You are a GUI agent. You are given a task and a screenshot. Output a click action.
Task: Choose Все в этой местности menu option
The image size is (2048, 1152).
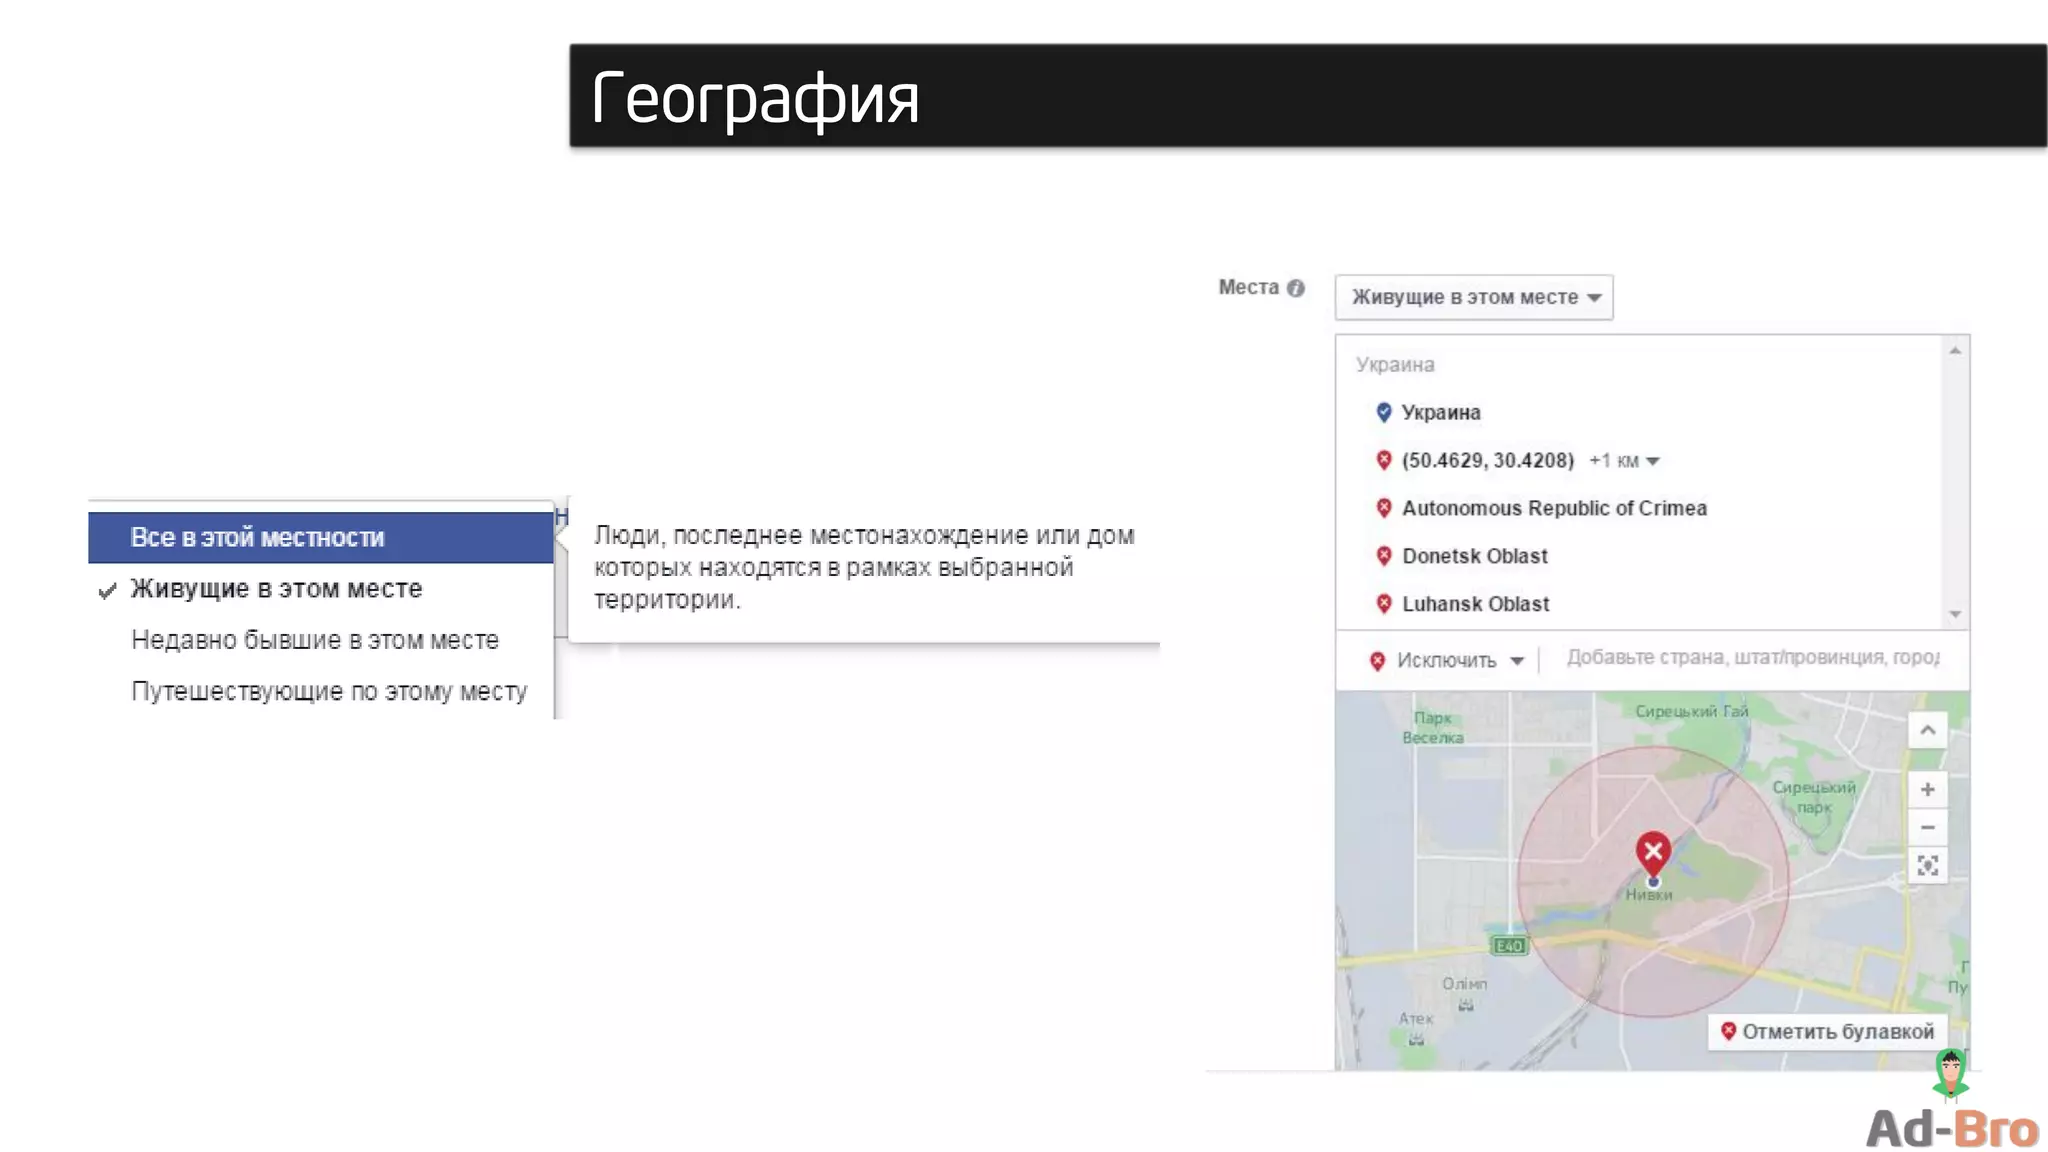321,537
